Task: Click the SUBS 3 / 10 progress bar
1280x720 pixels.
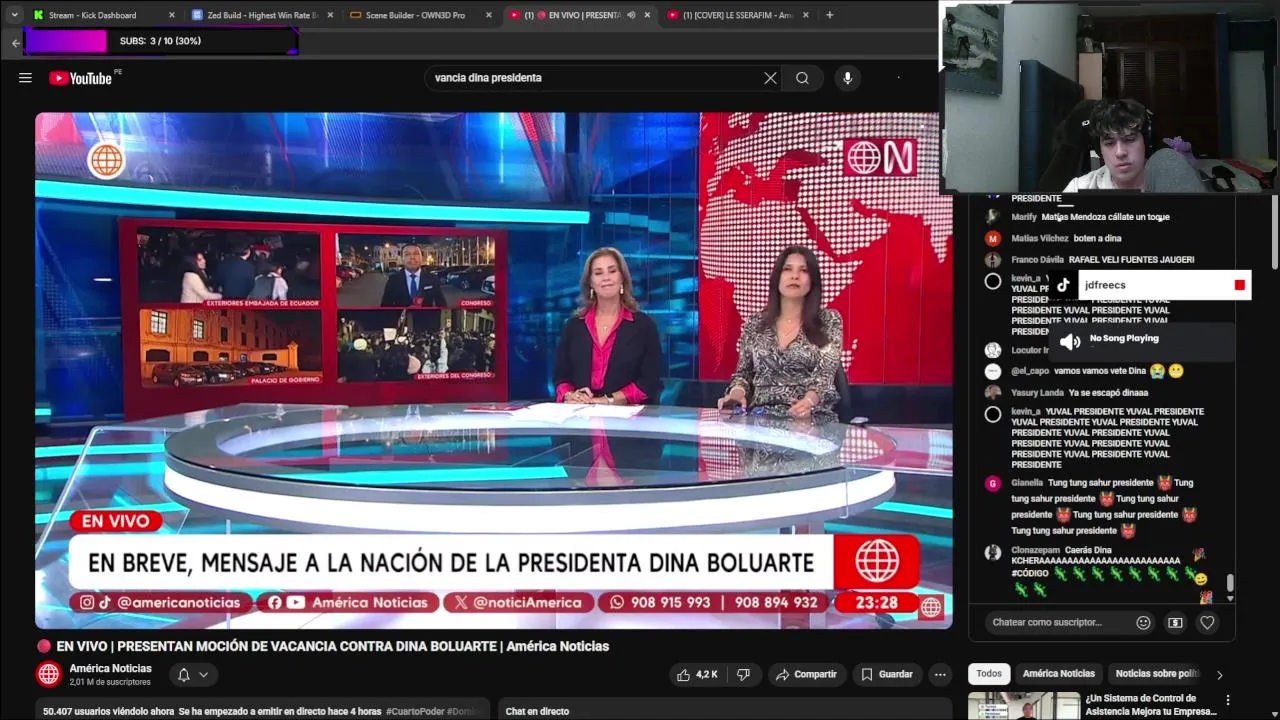Action: 160,41
